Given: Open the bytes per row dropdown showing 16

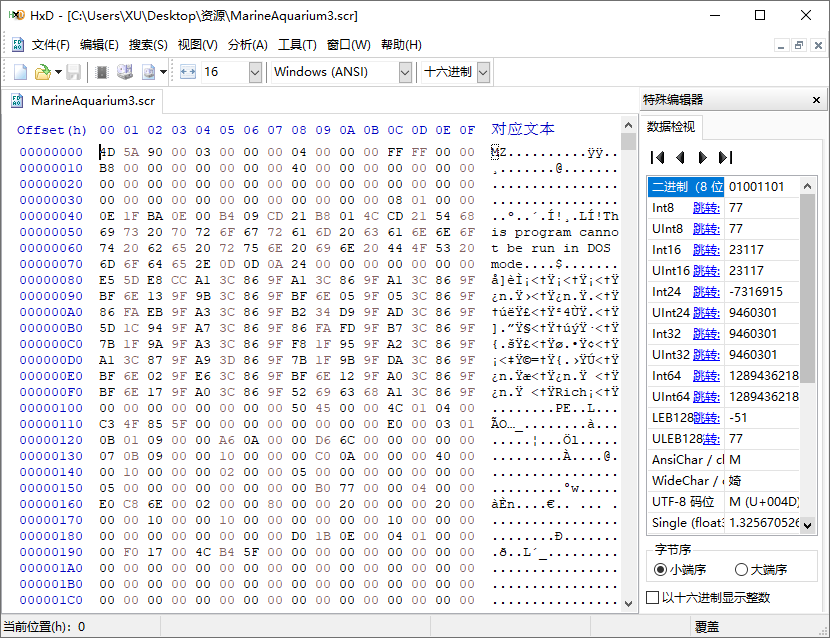Looking at the screenshot, I should click(255, 73).
